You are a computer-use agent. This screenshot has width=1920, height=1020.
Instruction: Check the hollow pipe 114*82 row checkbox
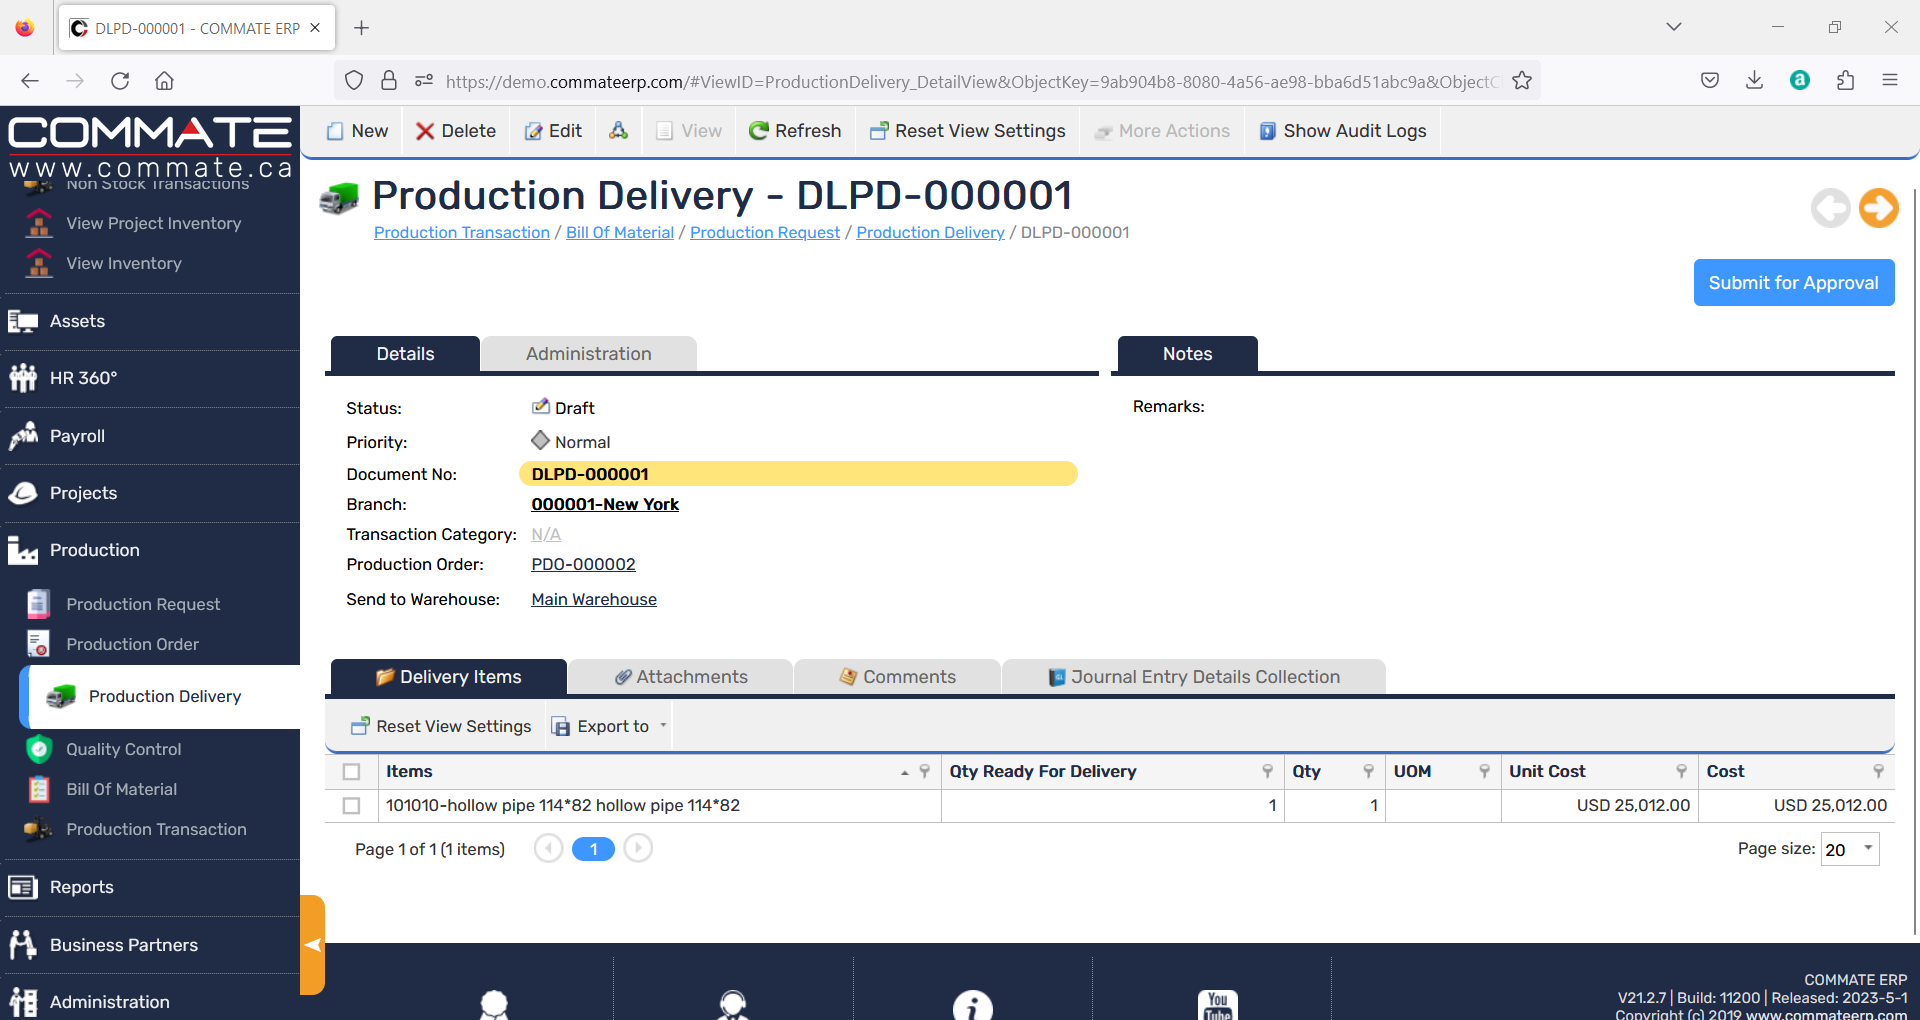(351, 806)
